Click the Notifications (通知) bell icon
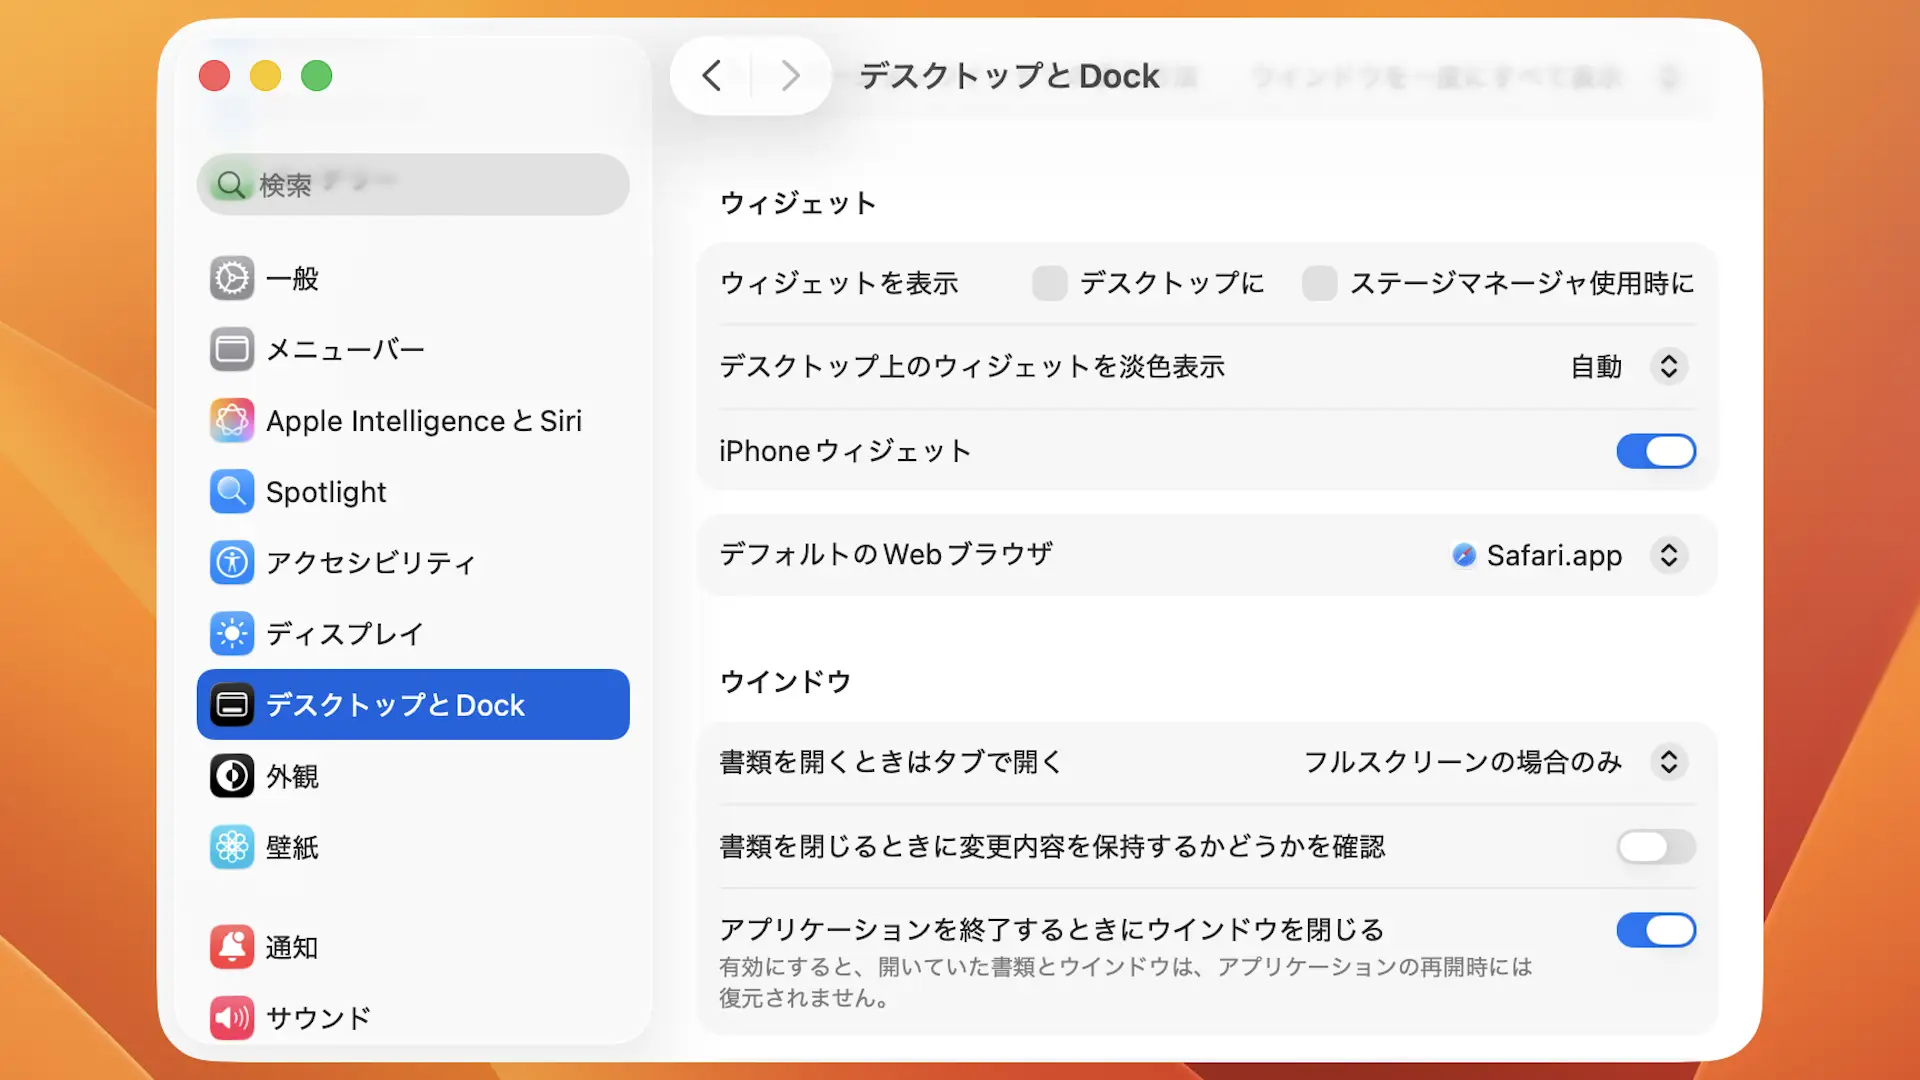This screenshot has width=1920, height=1080. pyautogui.click(x=232, y=946)
